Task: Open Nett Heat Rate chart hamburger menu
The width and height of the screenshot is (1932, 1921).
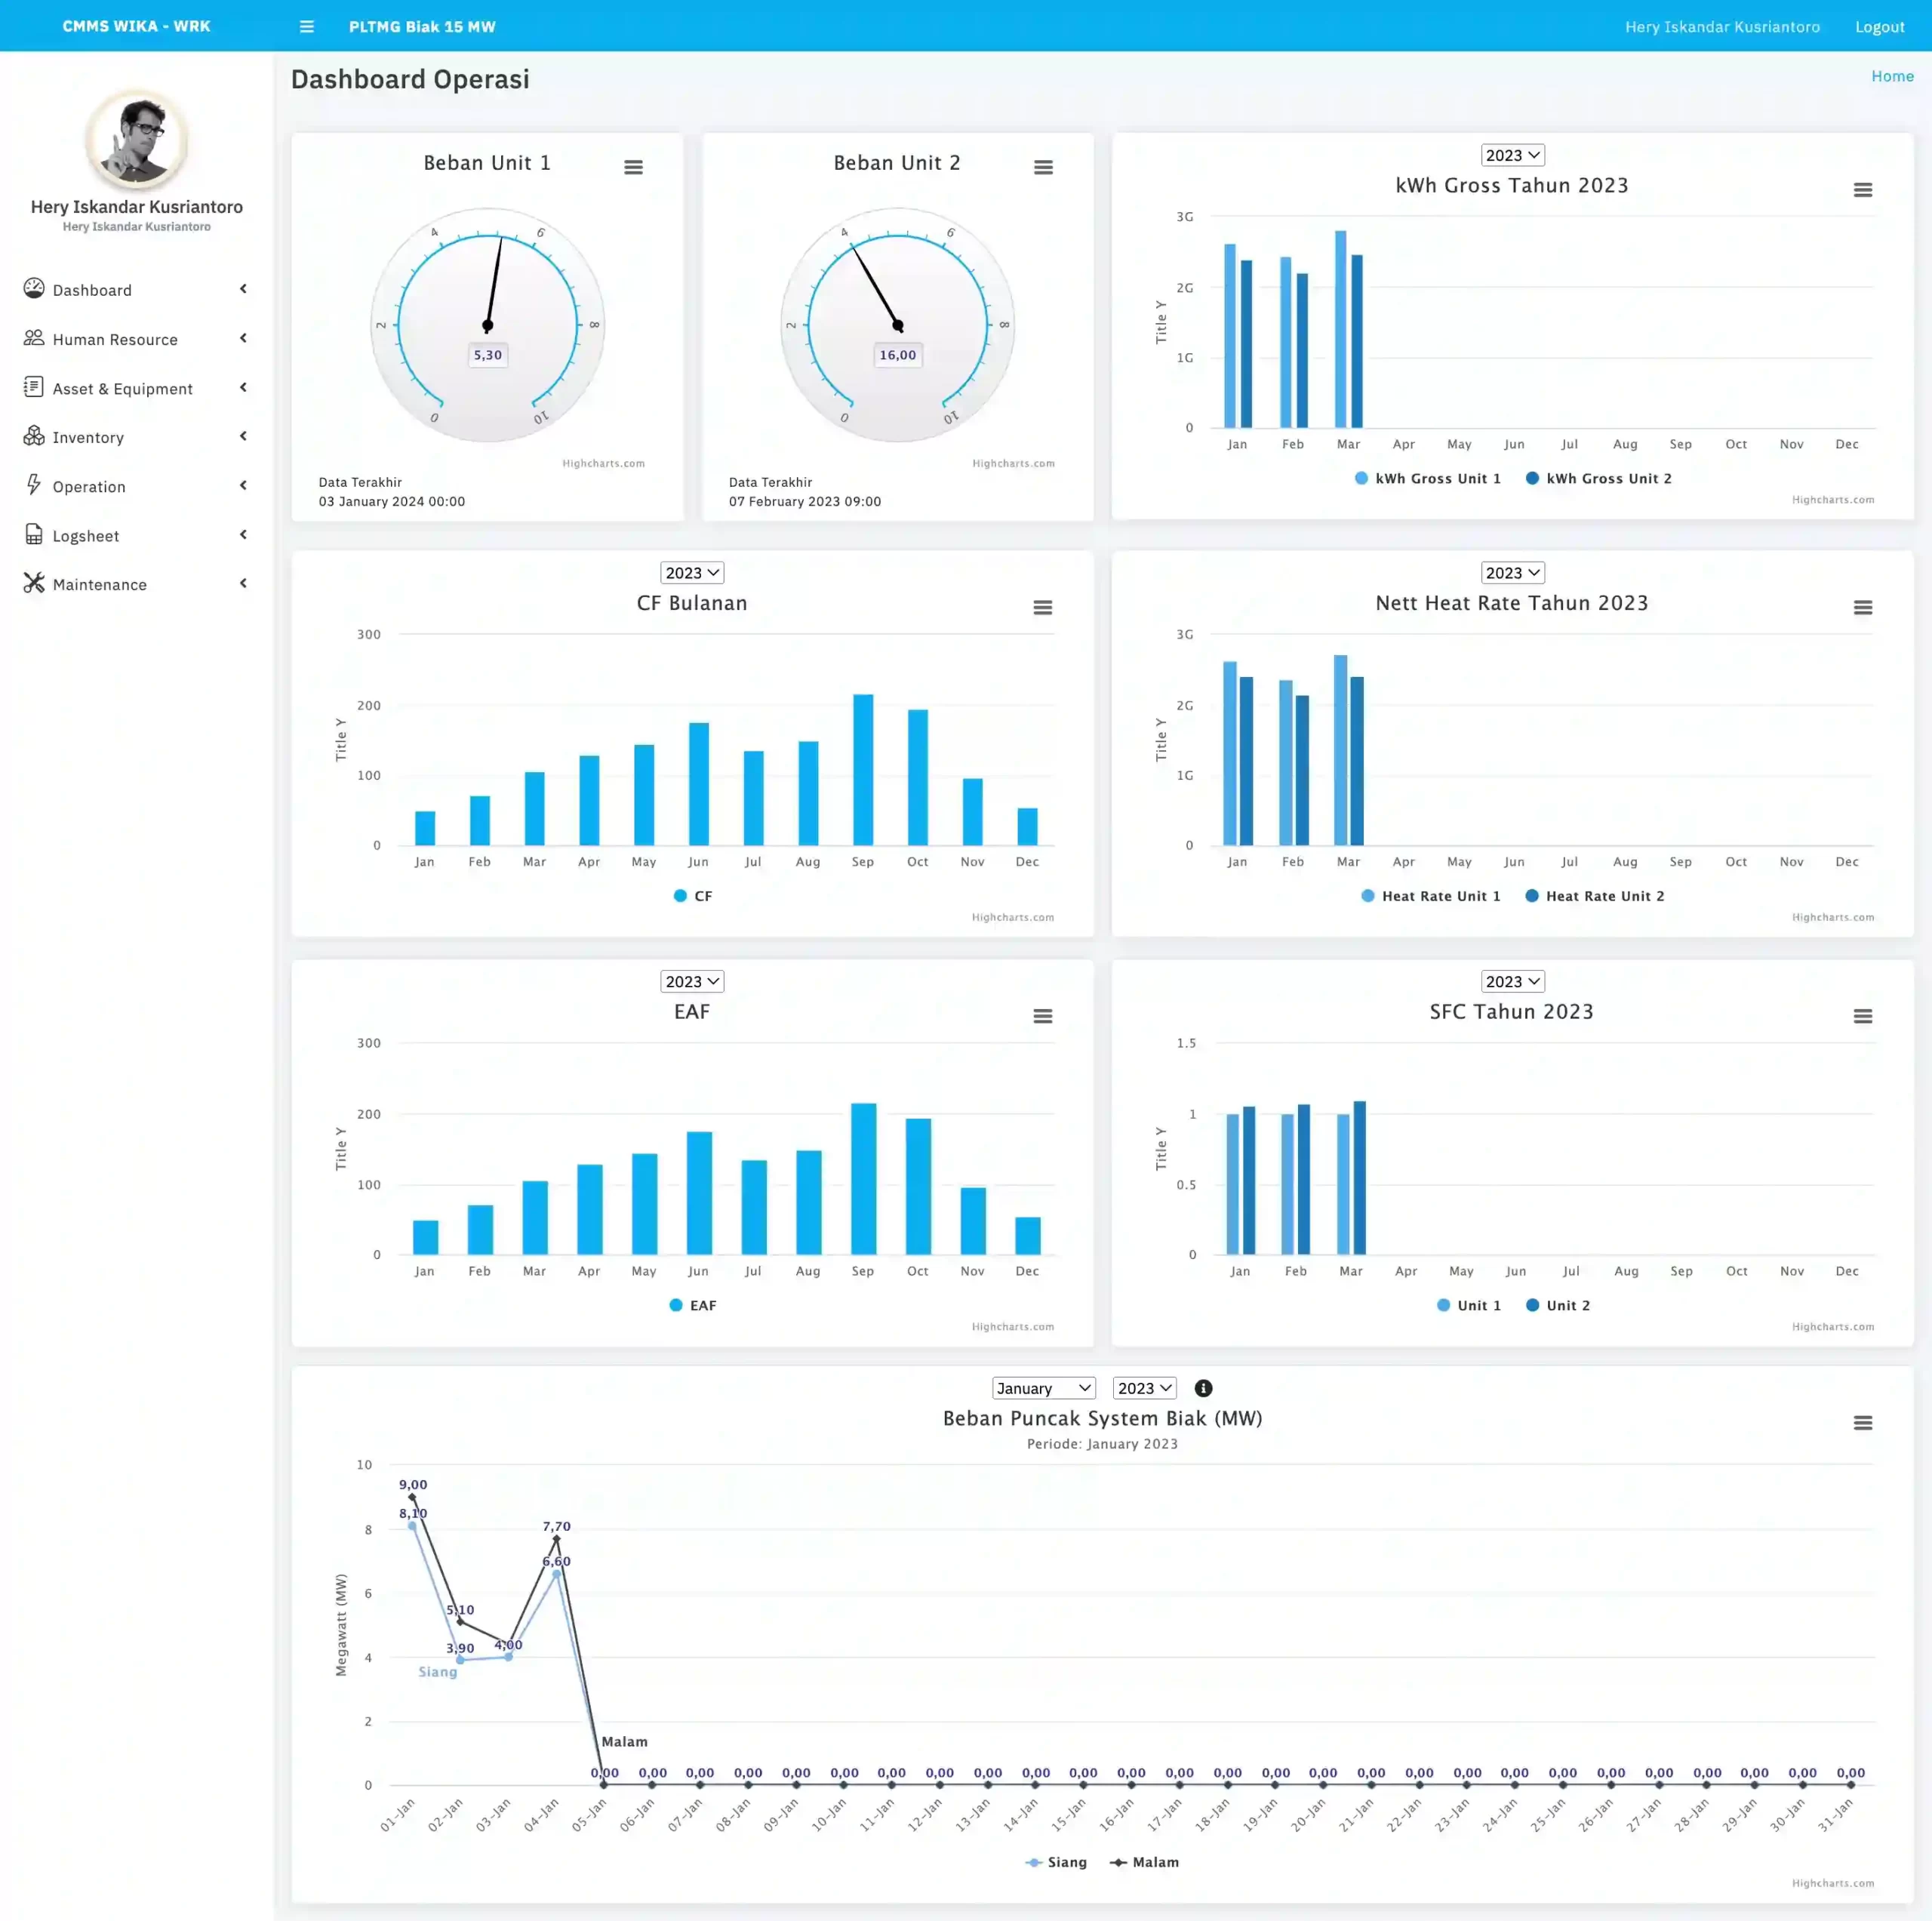Action: tap(1863, 608)
